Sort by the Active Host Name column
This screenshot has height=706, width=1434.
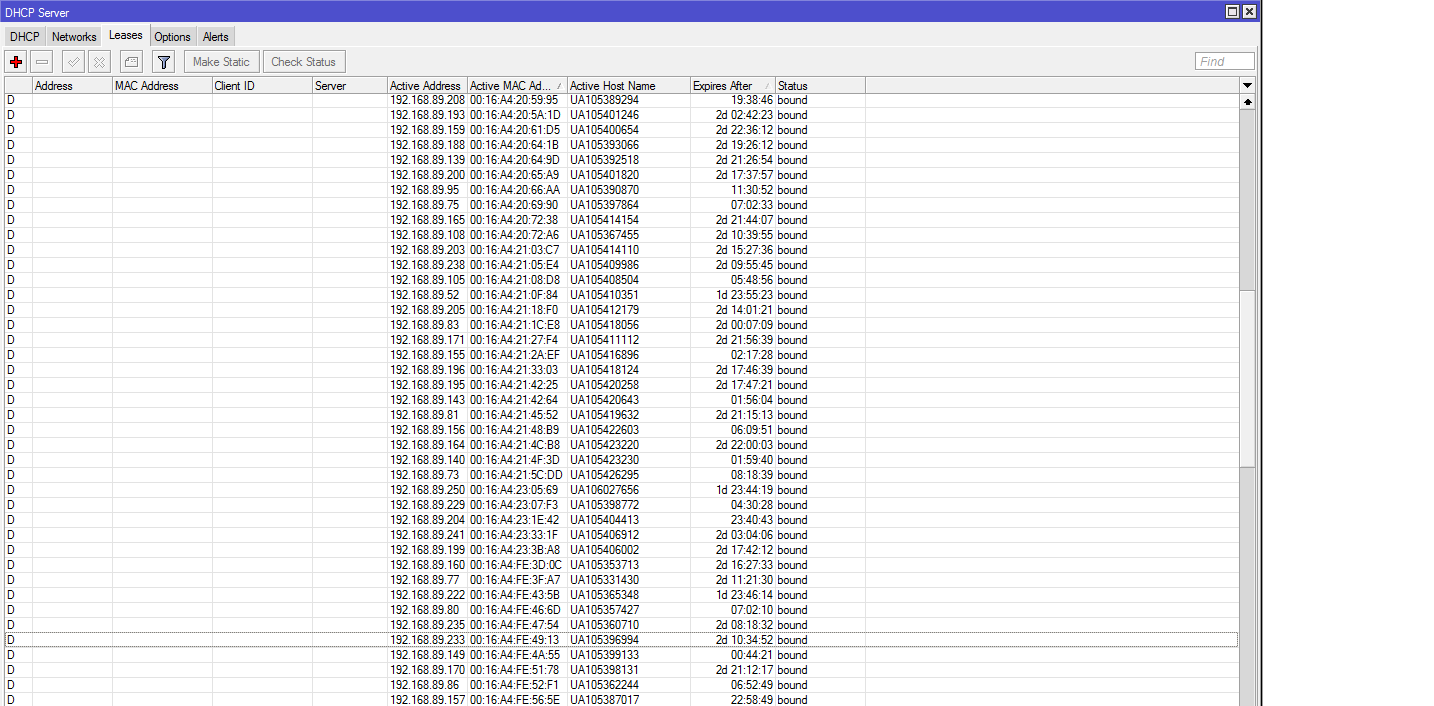[626, 85]
